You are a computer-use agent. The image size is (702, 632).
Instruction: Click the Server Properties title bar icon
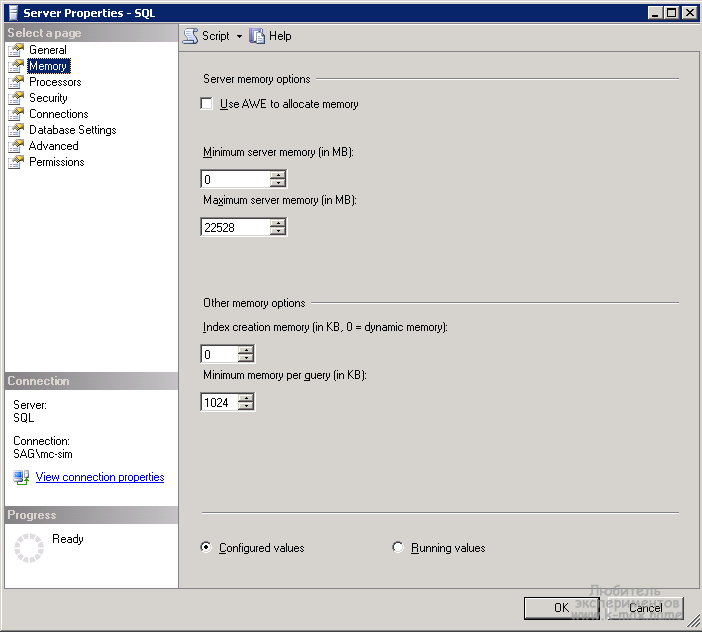coord(13,13)
